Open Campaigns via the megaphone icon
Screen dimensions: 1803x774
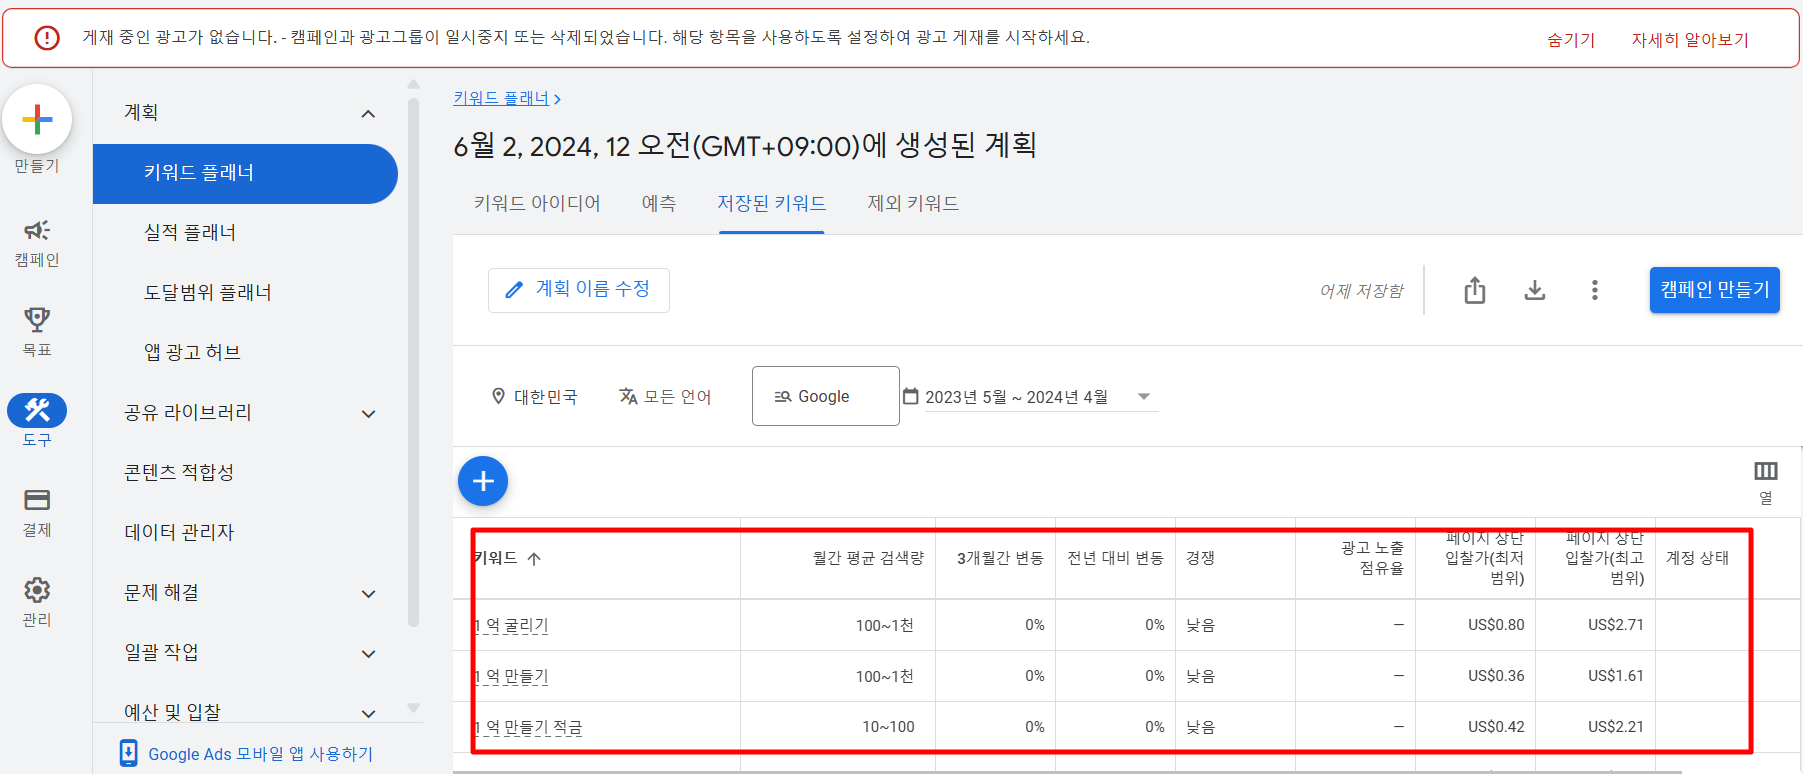(37, 230)
